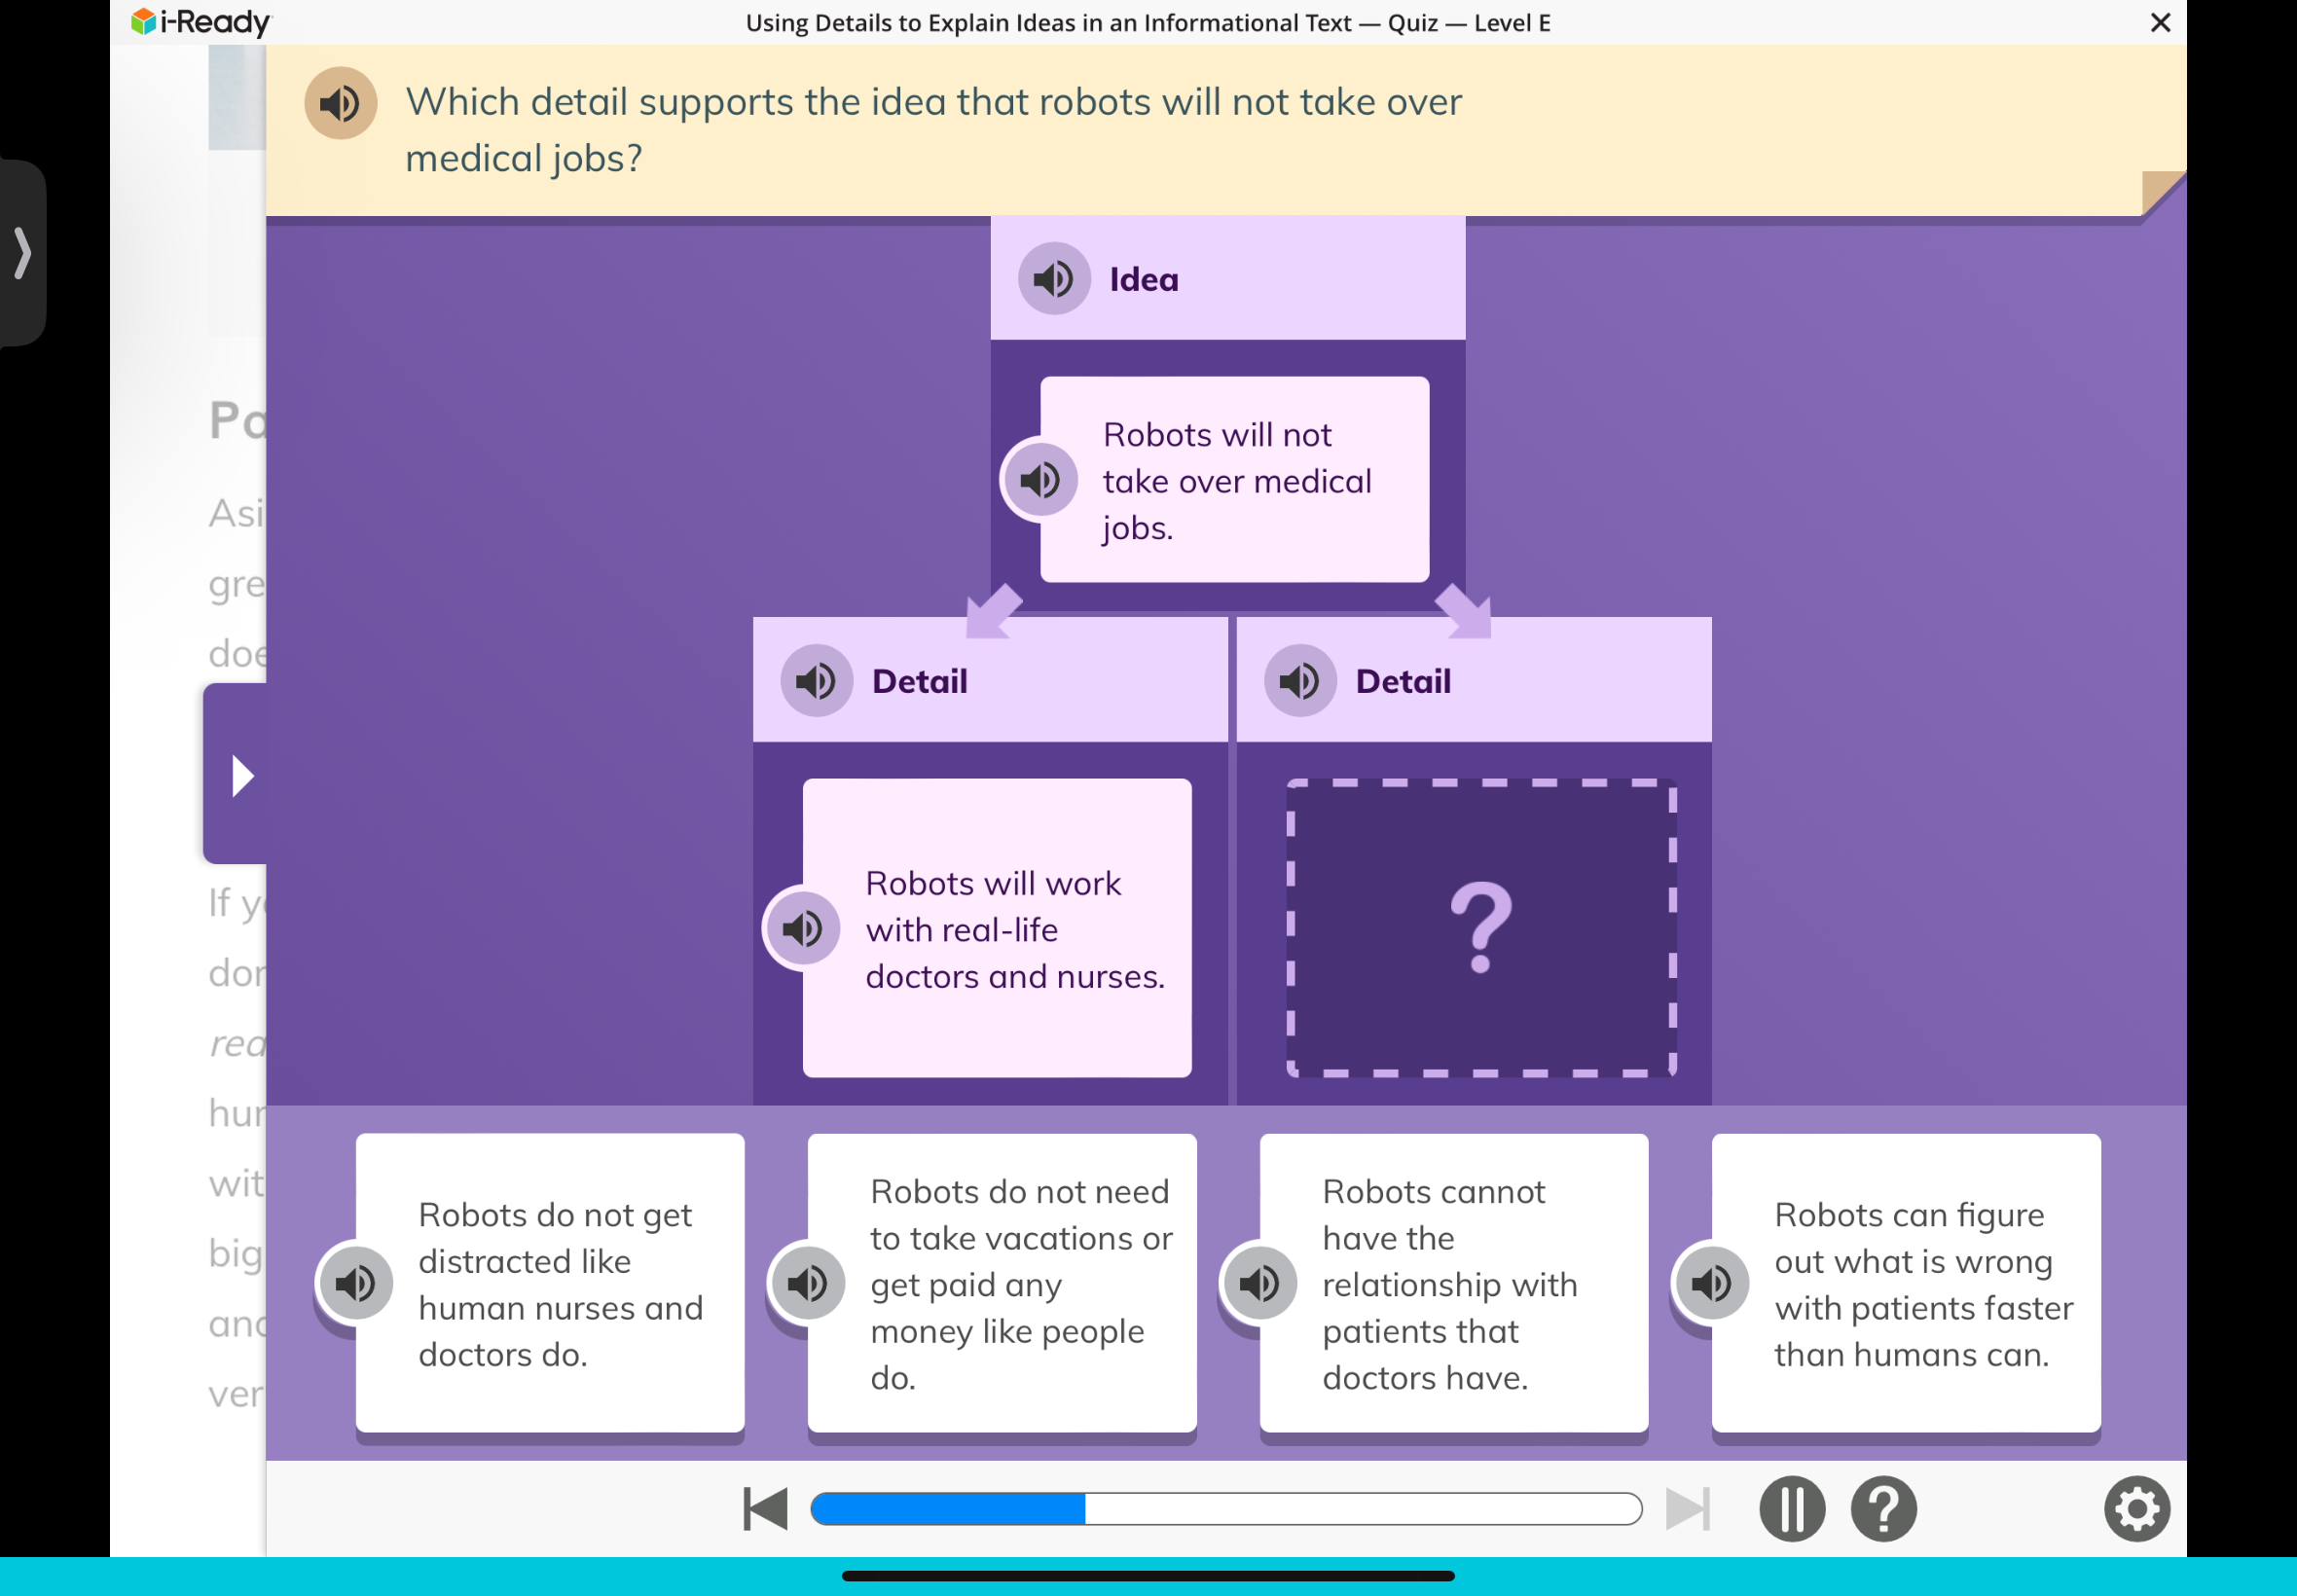
Task: Click the card 'Robots will work with real-life doctors and nurses'
Action: coord(997,928)
